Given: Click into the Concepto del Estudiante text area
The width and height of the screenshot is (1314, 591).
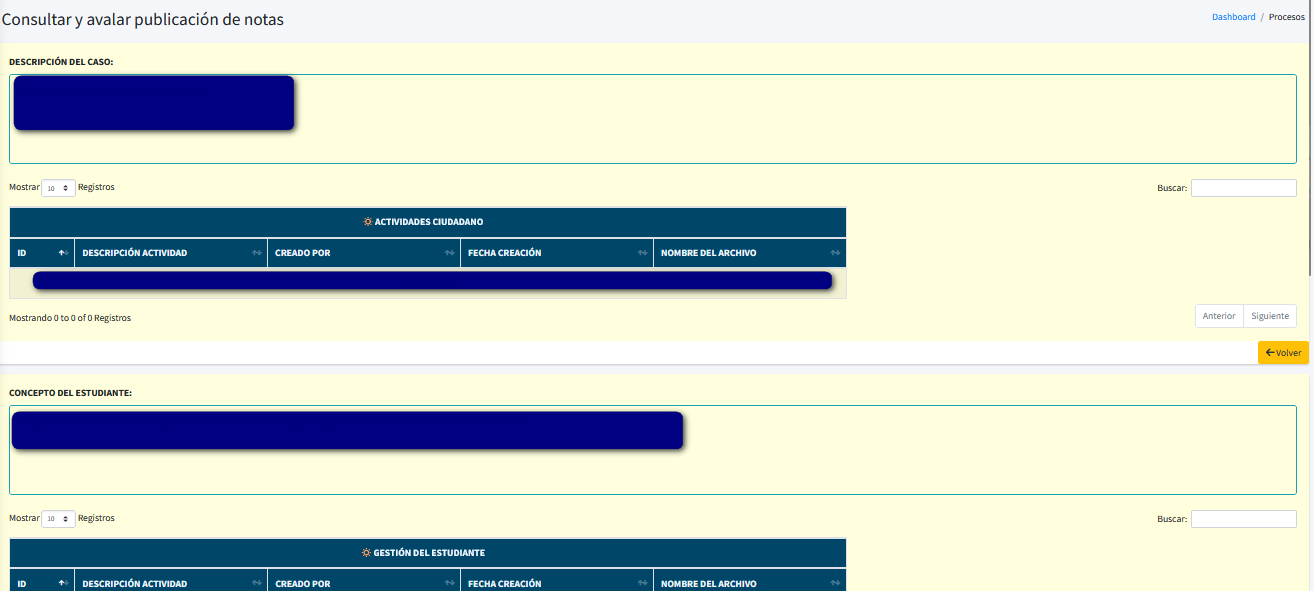Looking at the screenshot, I should pyautogui.click(x=653, y=450).
